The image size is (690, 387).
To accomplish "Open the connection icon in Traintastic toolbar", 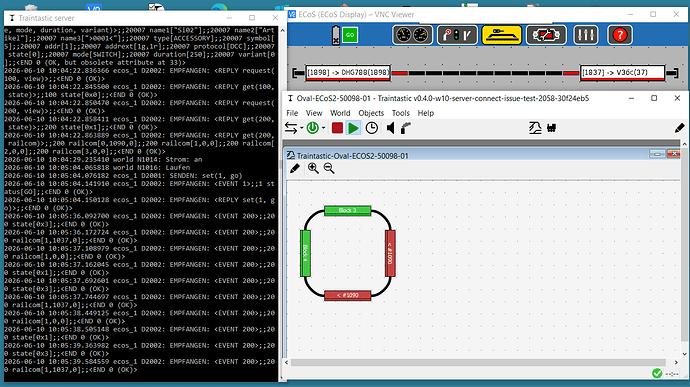I will click(x=290, y=128).
